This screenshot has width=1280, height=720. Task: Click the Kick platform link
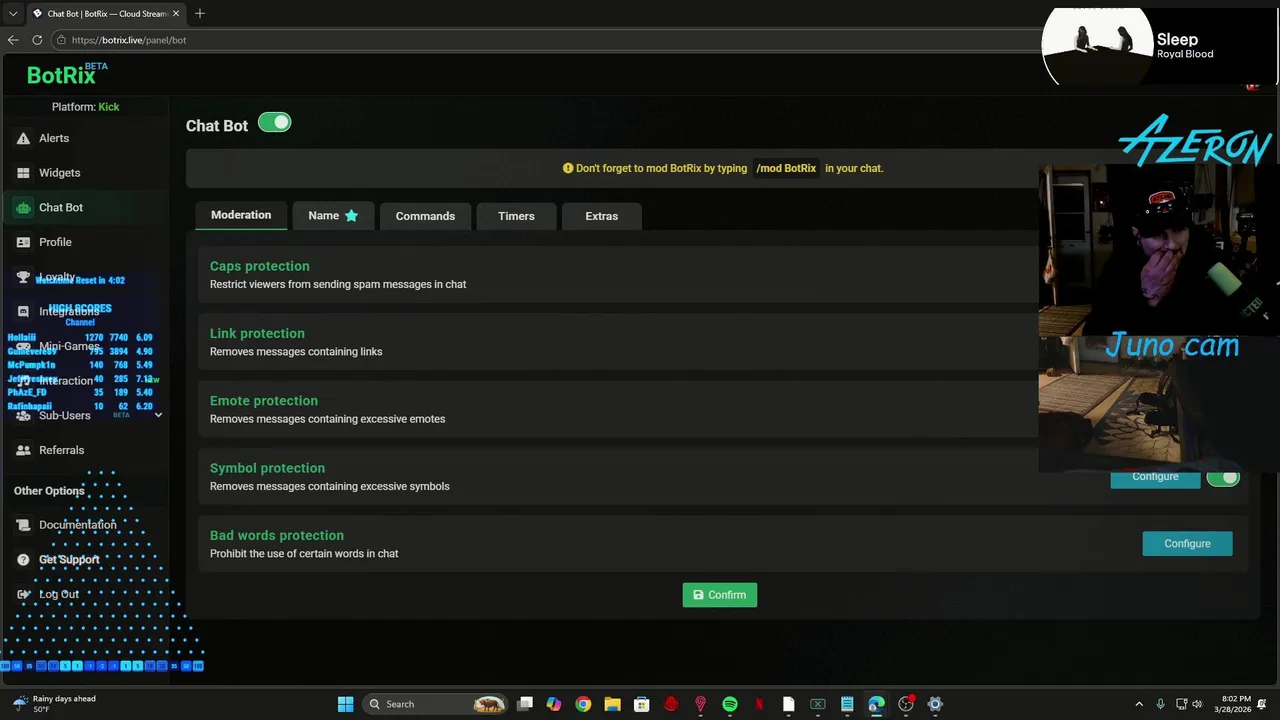[108, 107]
